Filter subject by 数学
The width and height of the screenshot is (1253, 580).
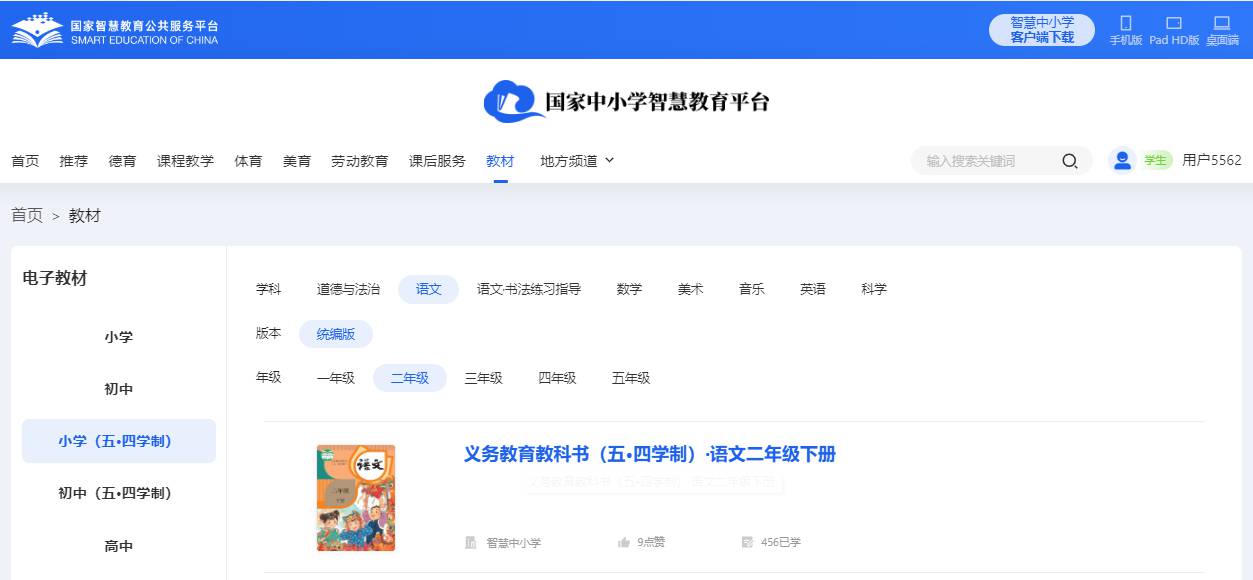pyautogui.click(x=629, y=289)
